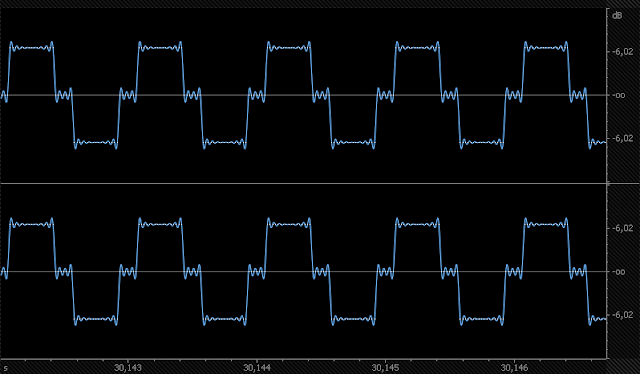Click the top channel's -oo center level label
640x374 pixels.
tap(619, 95)
